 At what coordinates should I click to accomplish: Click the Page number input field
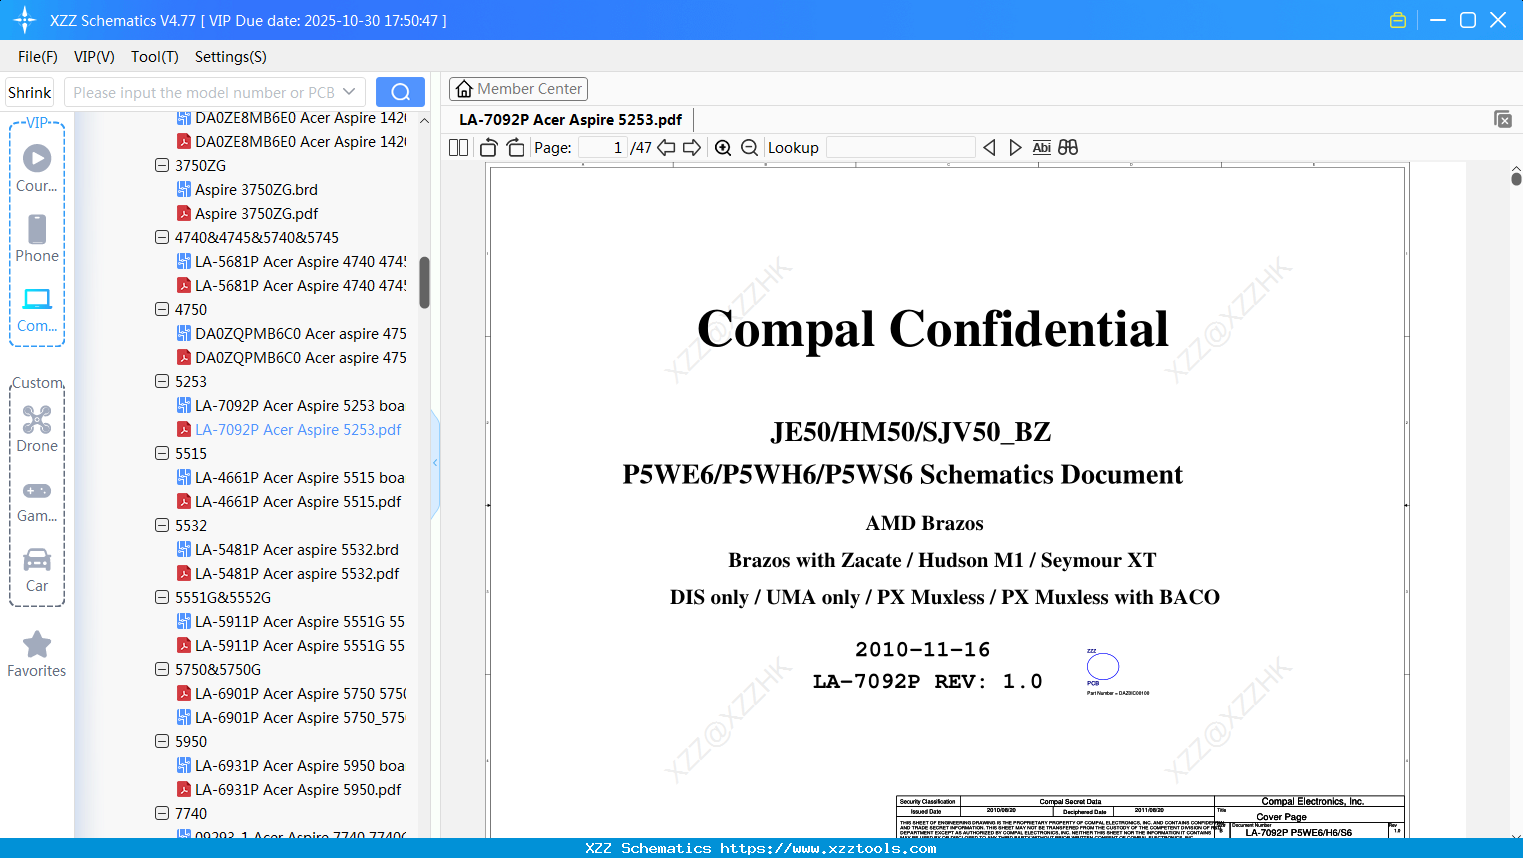click(x=603, y=148)
